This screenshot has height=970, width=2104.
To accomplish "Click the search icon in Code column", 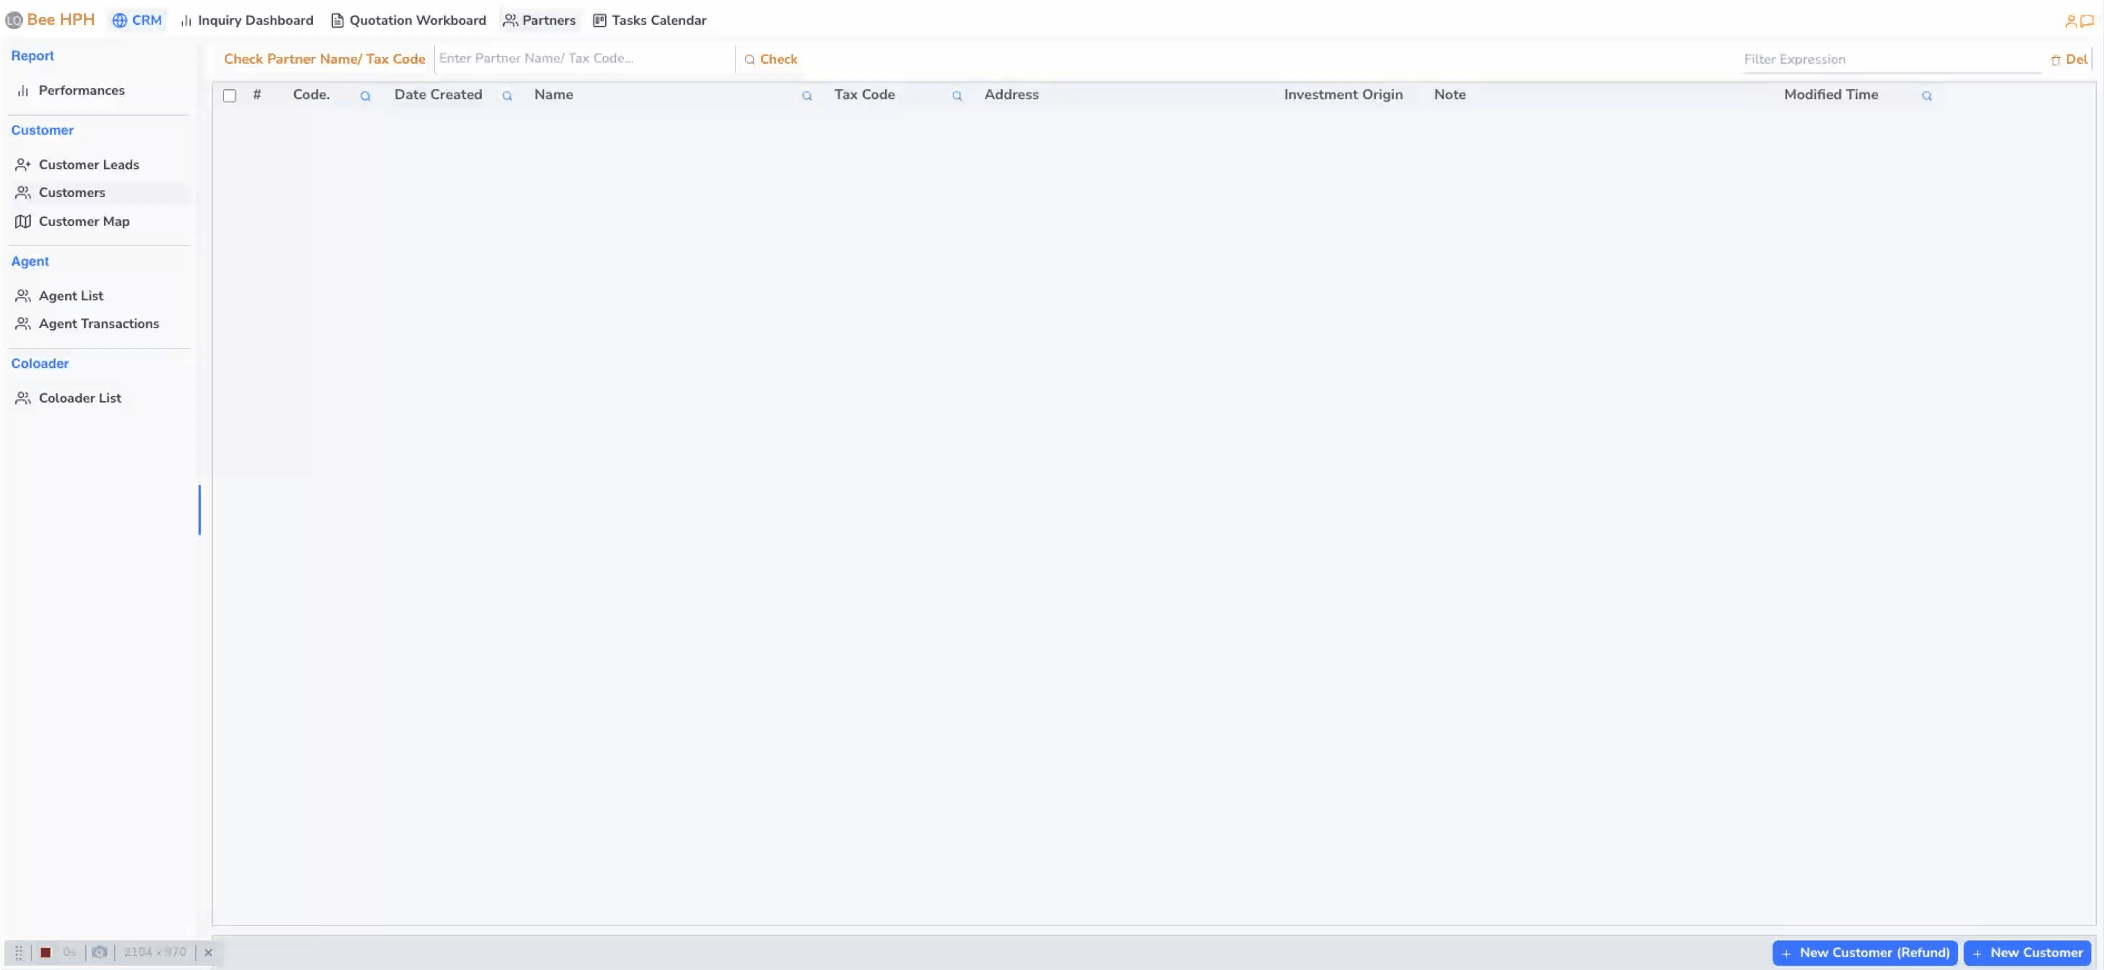I will (x=365, y=96).
